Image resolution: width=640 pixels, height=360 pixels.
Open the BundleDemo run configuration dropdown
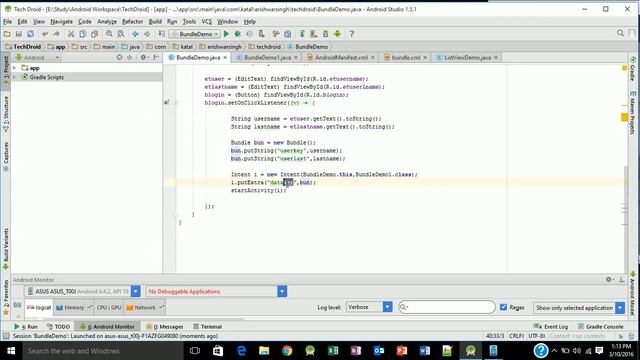point(195,34)
